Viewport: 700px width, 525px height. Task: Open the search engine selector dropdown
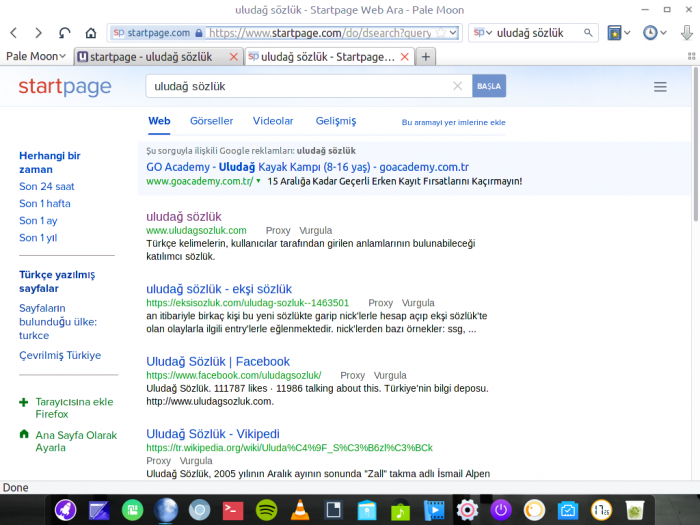point(483,33)
